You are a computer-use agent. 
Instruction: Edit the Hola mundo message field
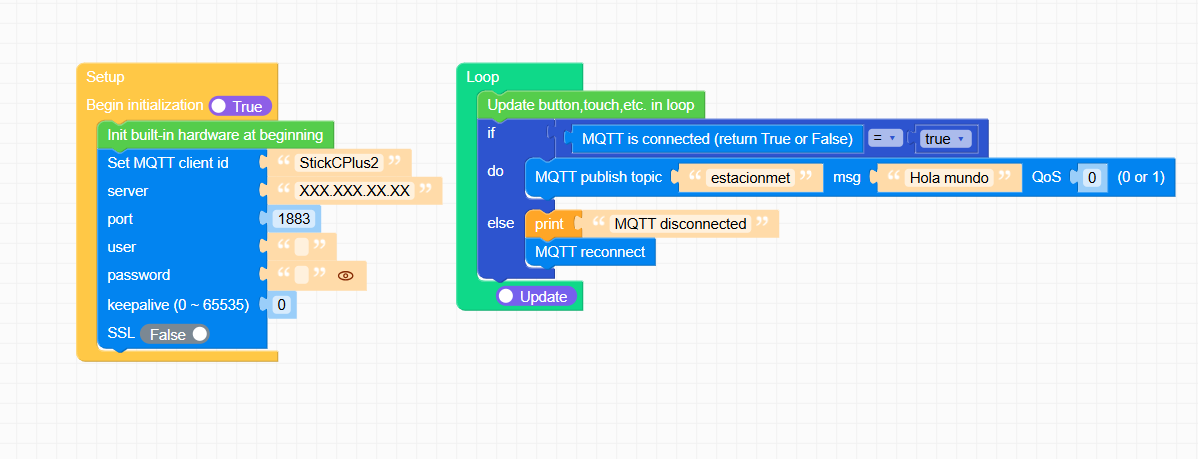pyautogui.click(x=948, y=178)
